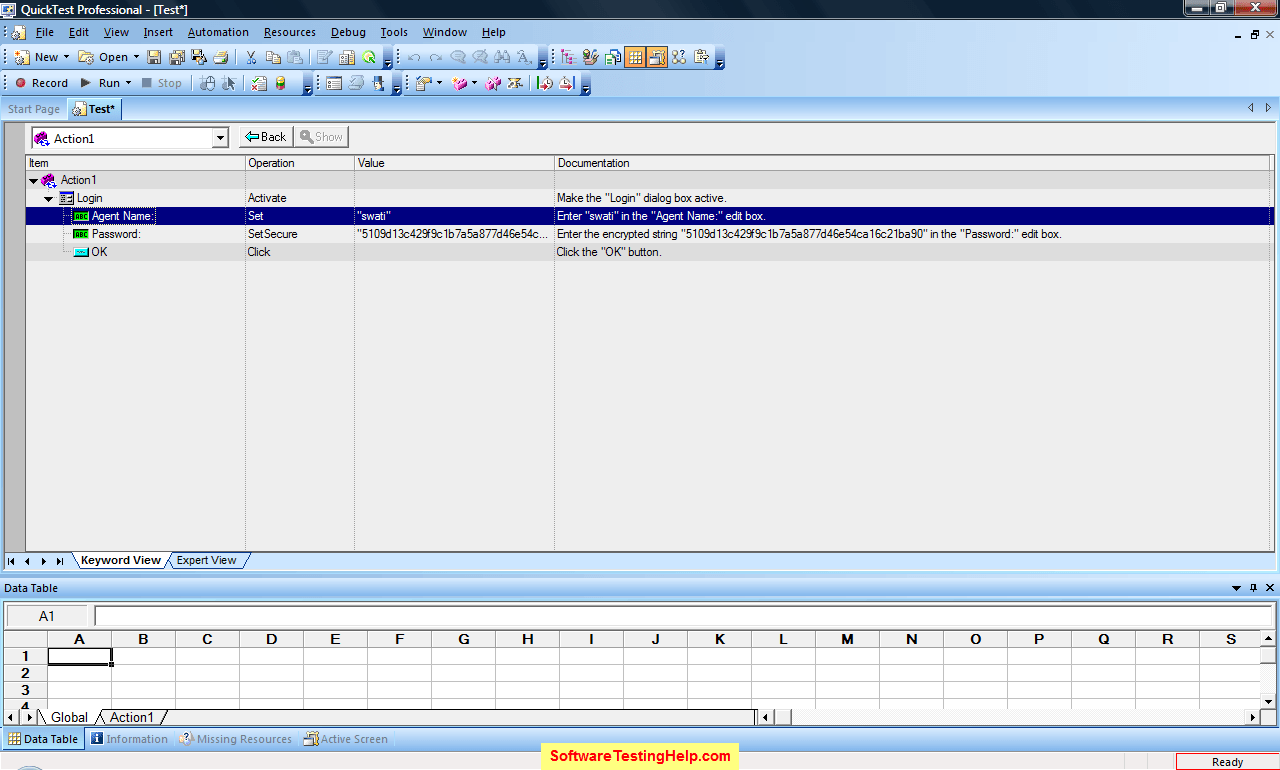Open the Action1 selector dropdown
This screenshot has height=770, width=1280.
(222, 137)
